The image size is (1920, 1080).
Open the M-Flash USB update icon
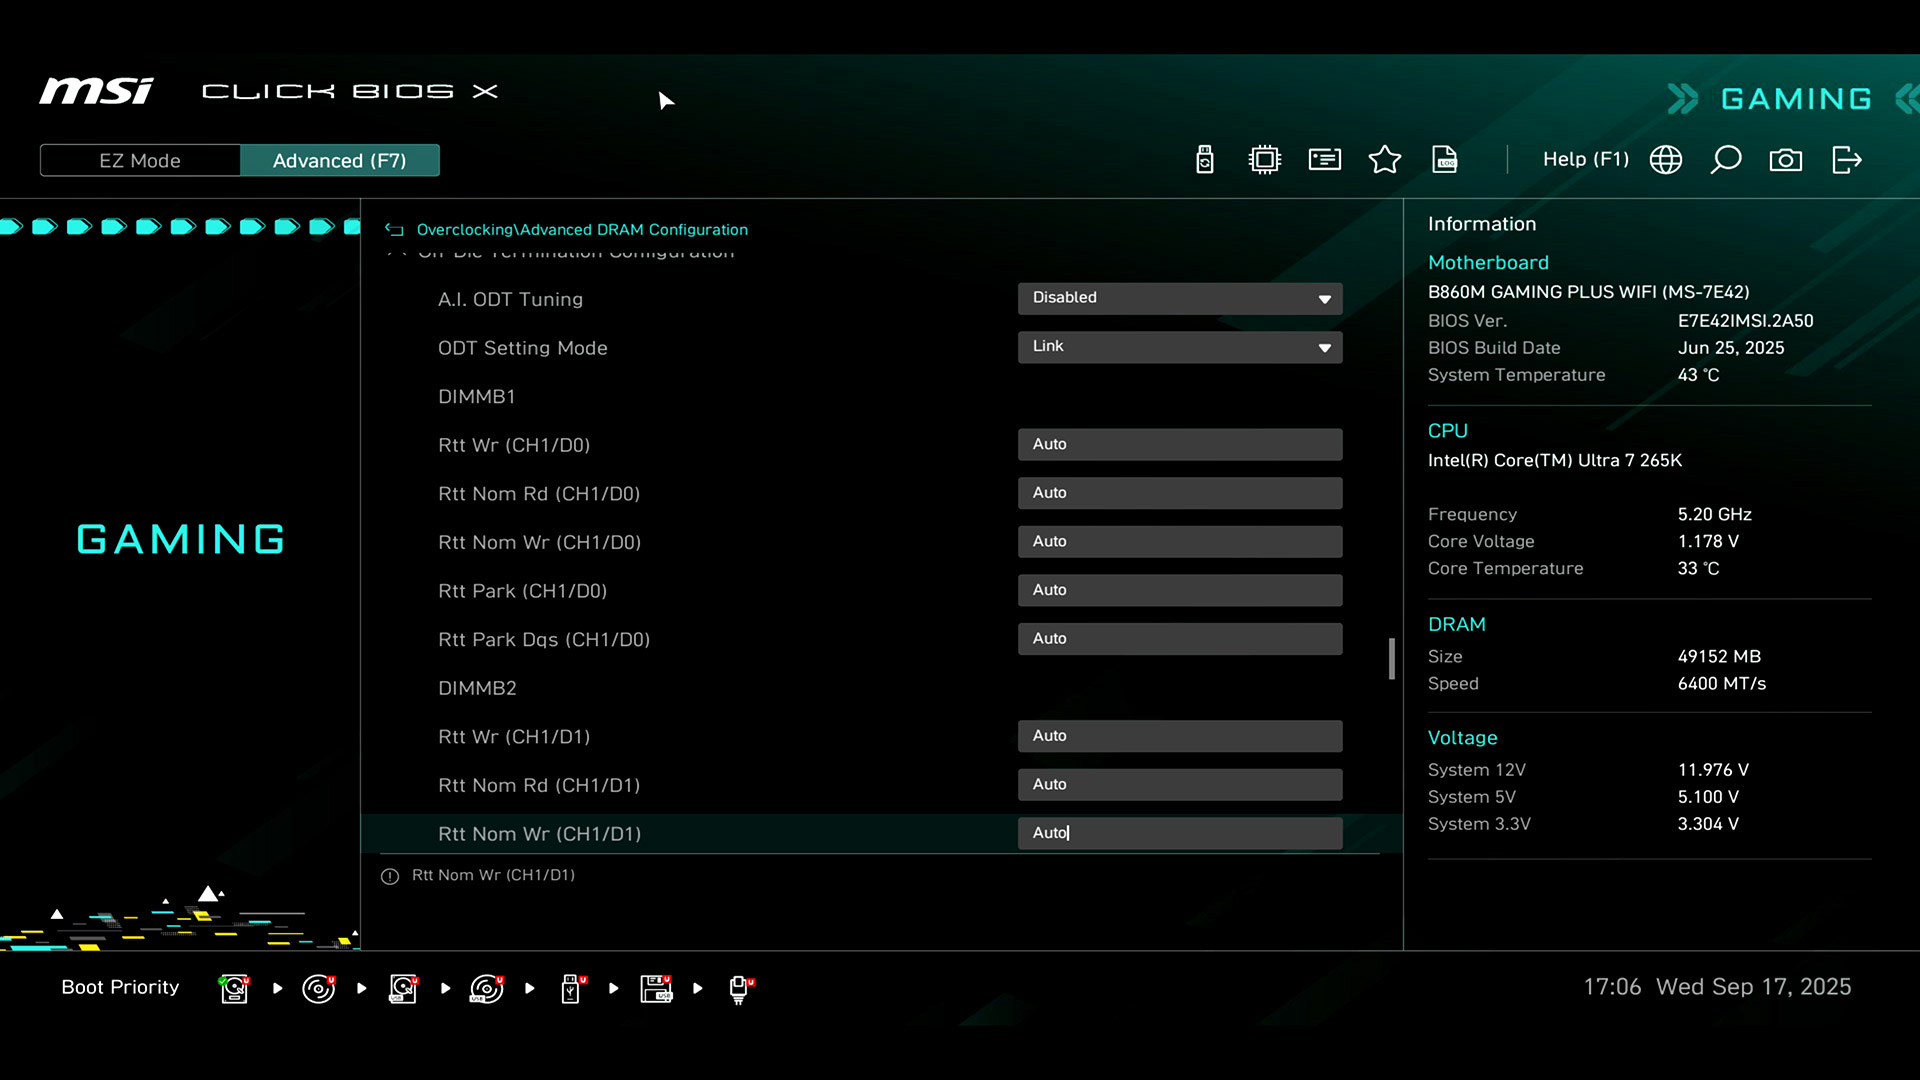point(1205,160)
